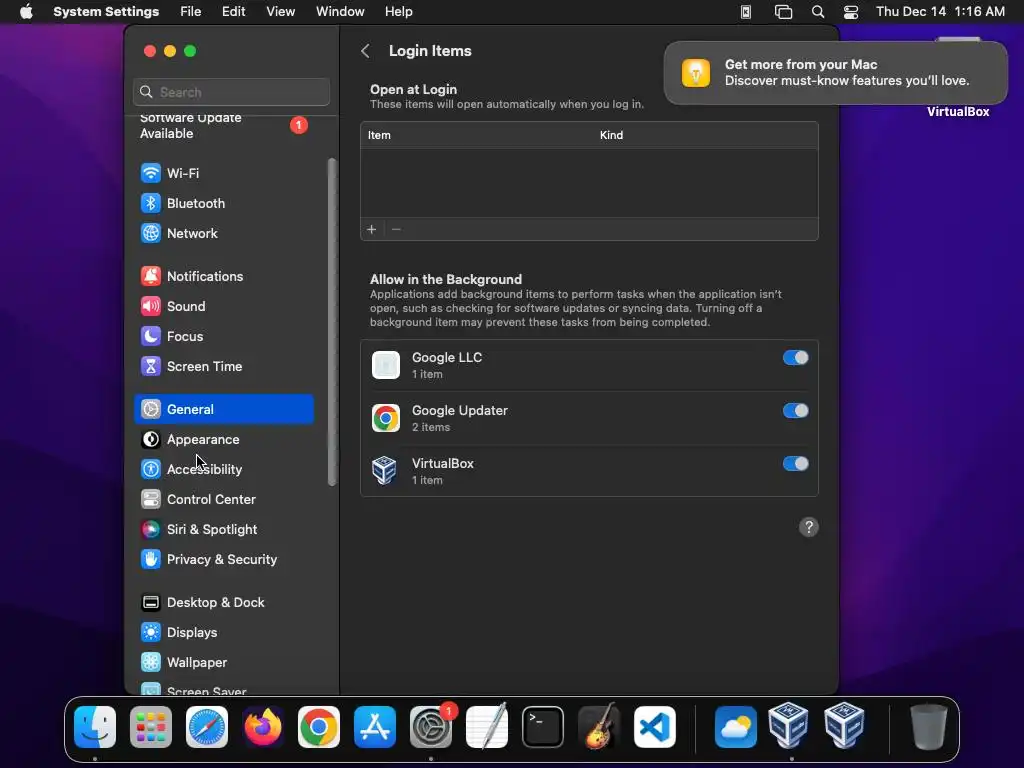
Task: Click the date and time in menu bar
Action: point(940,12)
